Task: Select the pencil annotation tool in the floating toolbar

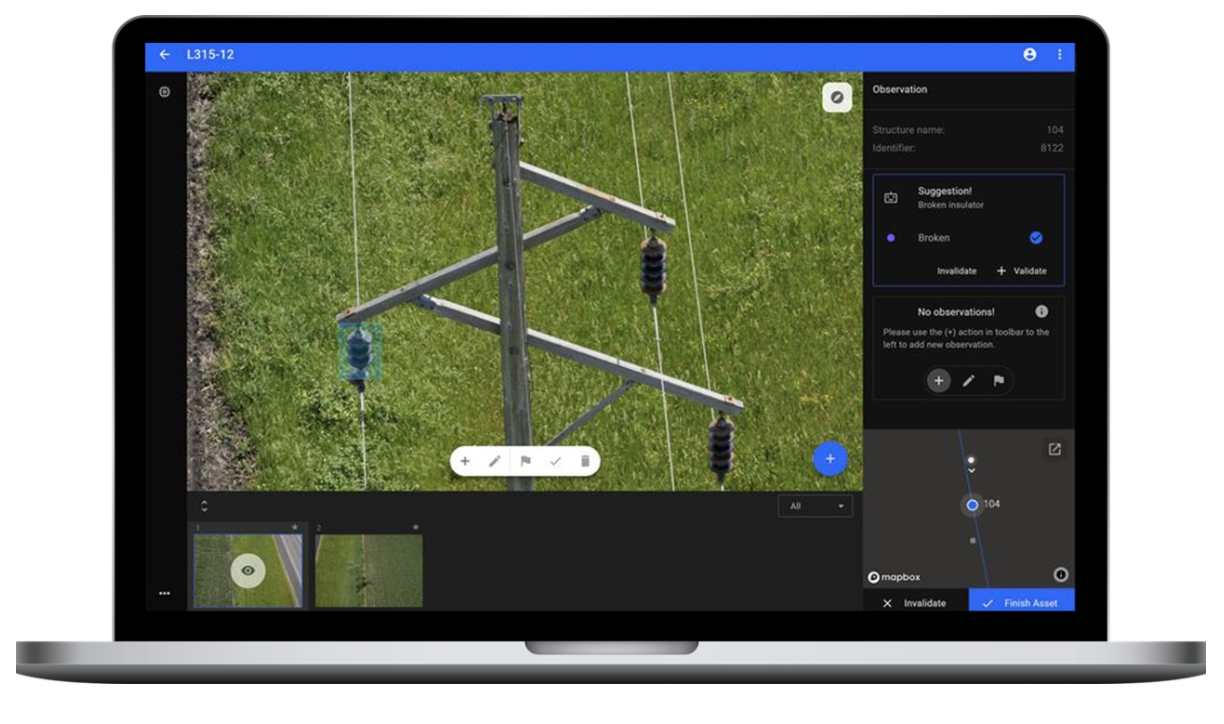Action: 494,461
